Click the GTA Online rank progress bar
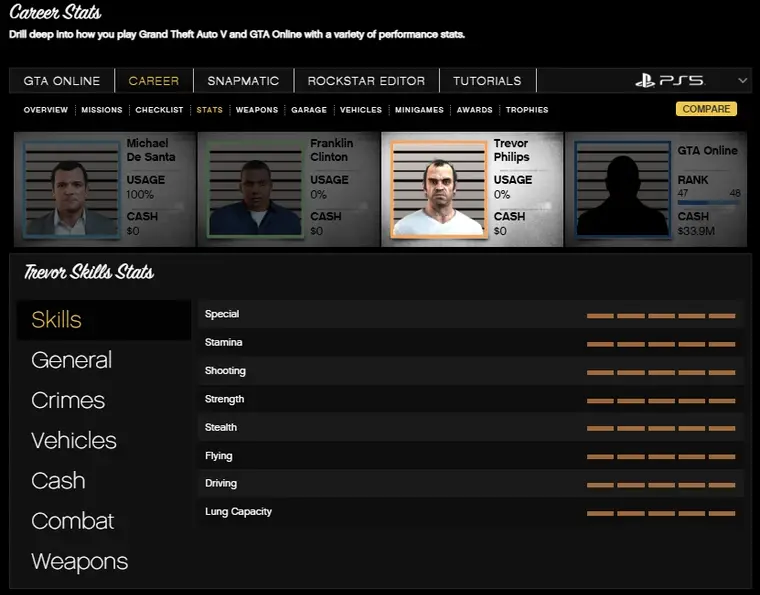Screen dimensions: 760x595 pos(709,203)
